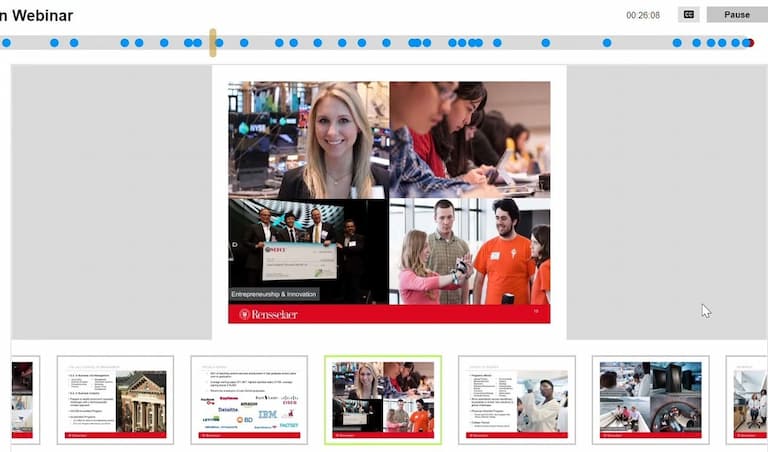Click the 00:26:08 elapsed time display
This screenshot has width=768, height=452.
(643, 15)
